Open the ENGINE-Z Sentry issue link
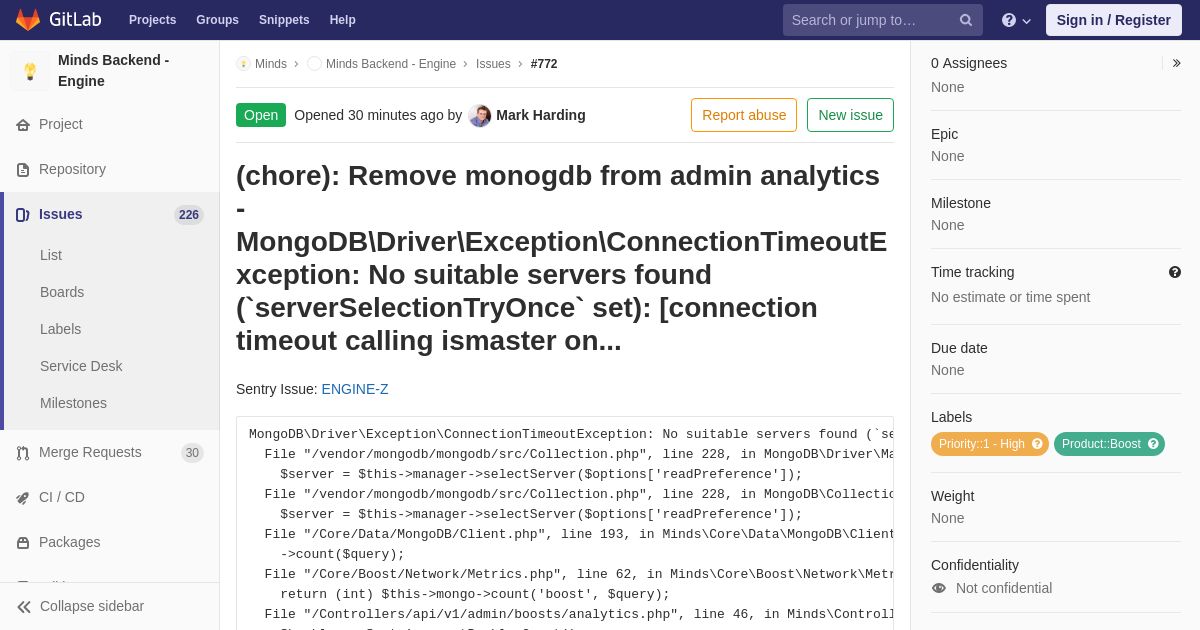 (x=355, y=389)
